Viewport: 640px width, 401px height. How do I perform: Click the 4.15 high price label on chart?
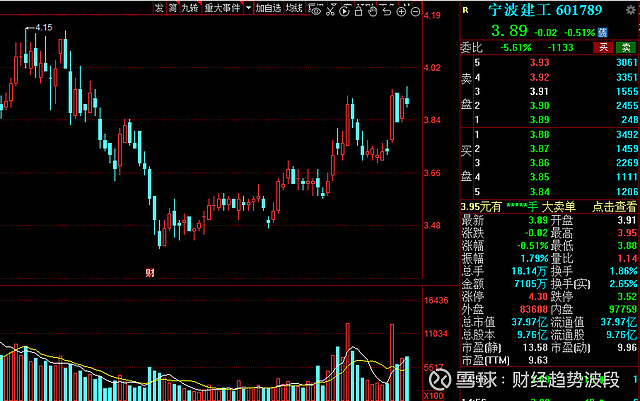(x=44, y=28)
